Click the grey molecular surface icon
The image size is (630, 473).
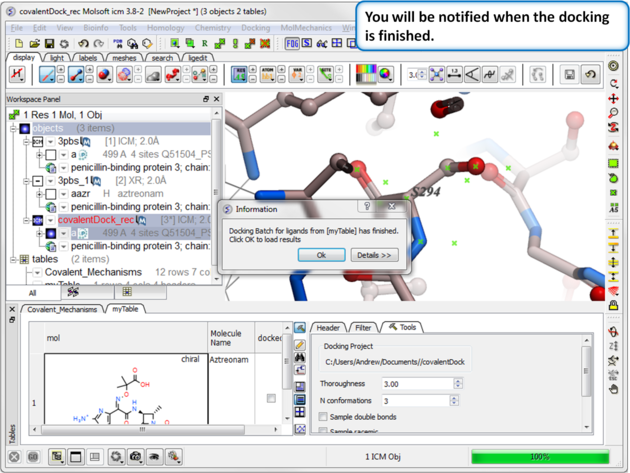[153, 75]
